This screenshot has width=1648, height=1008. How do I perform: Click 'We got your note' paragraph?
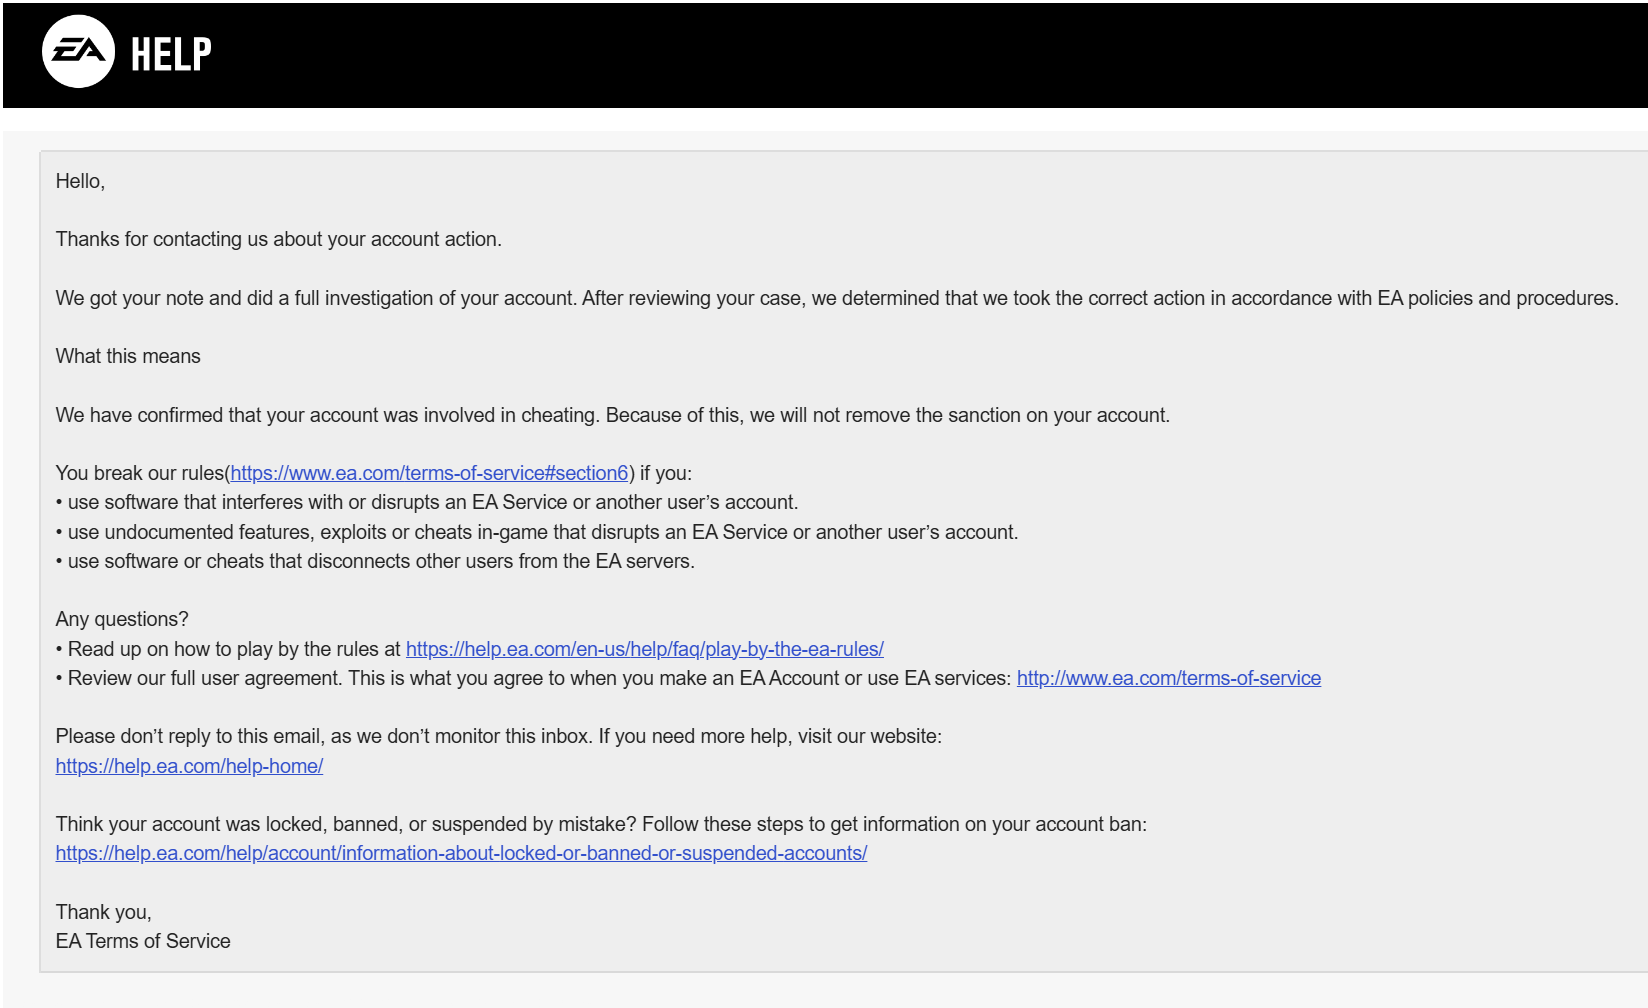click(x=837, y=298)
